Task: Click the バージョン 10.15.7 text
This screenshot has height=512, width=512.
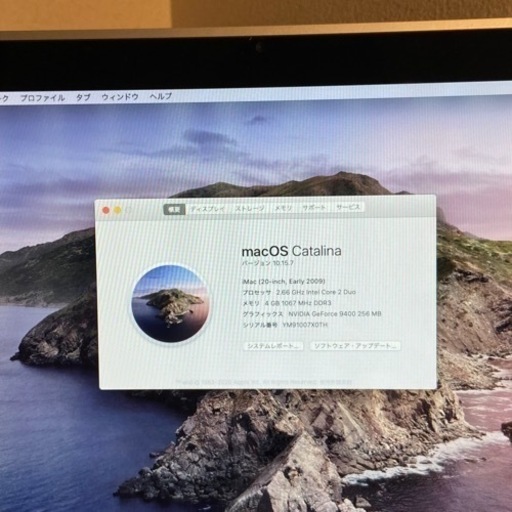Action: (x=268, y=263)
